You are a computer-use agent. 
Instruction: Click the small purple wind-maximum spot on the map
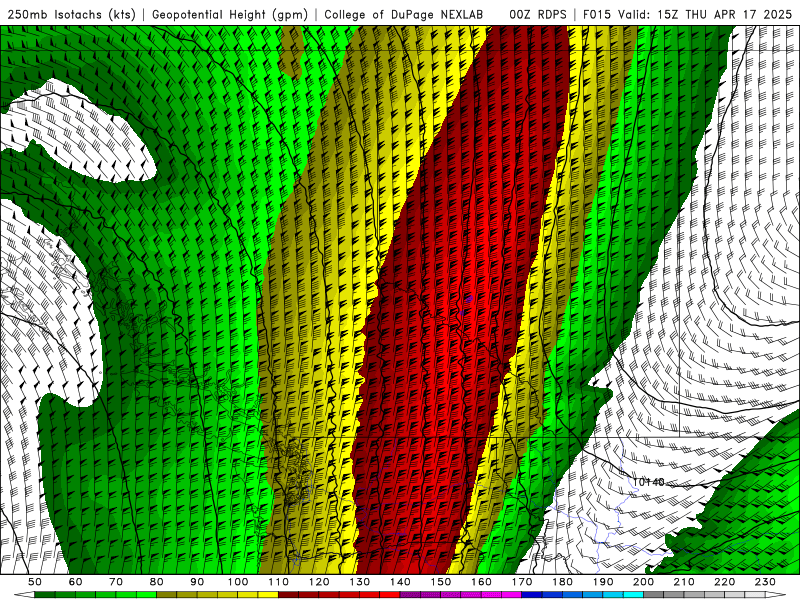(469, 298)
